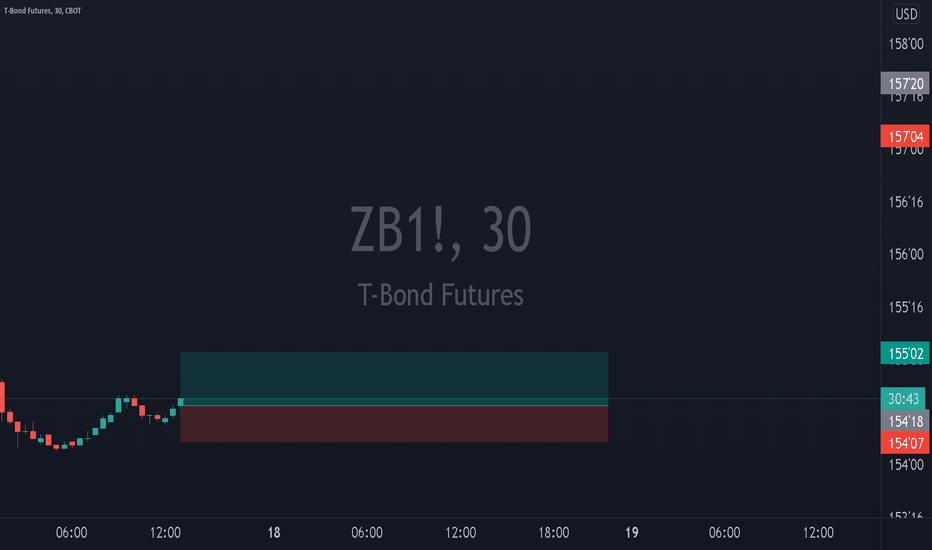Click the red stop-loss zone rectangle

coord(394,424)
